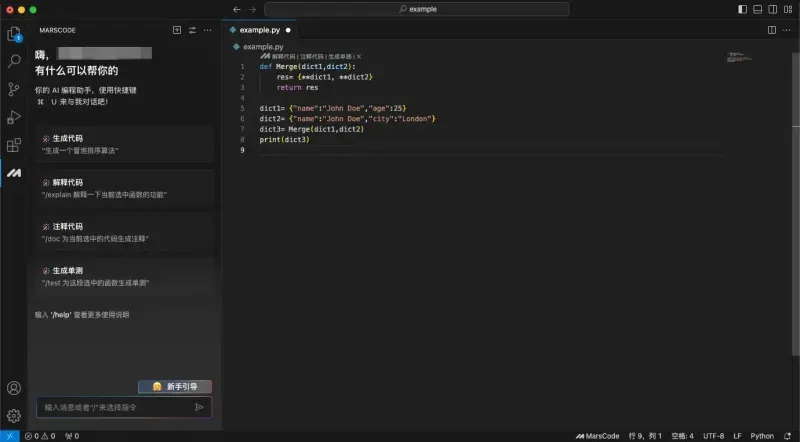Image resolution: width=800 pixels, height=442 pixels.
Task: Change end of line sequence LF
Action: pos(737,436)
